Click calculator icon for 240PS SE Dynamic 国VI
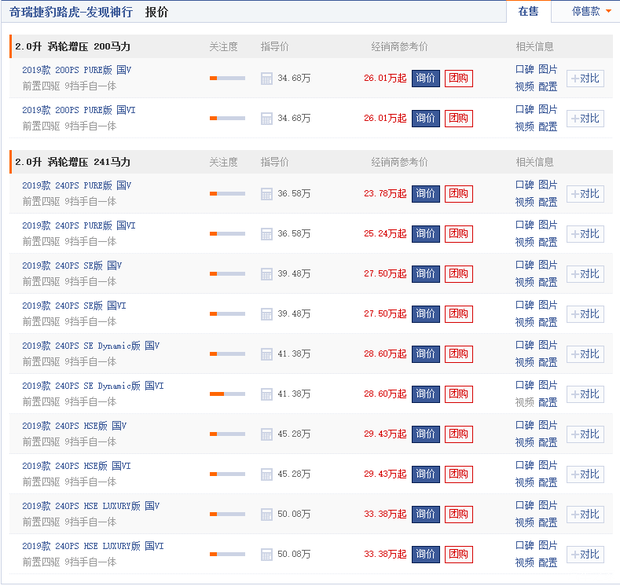 pos(267,394)
